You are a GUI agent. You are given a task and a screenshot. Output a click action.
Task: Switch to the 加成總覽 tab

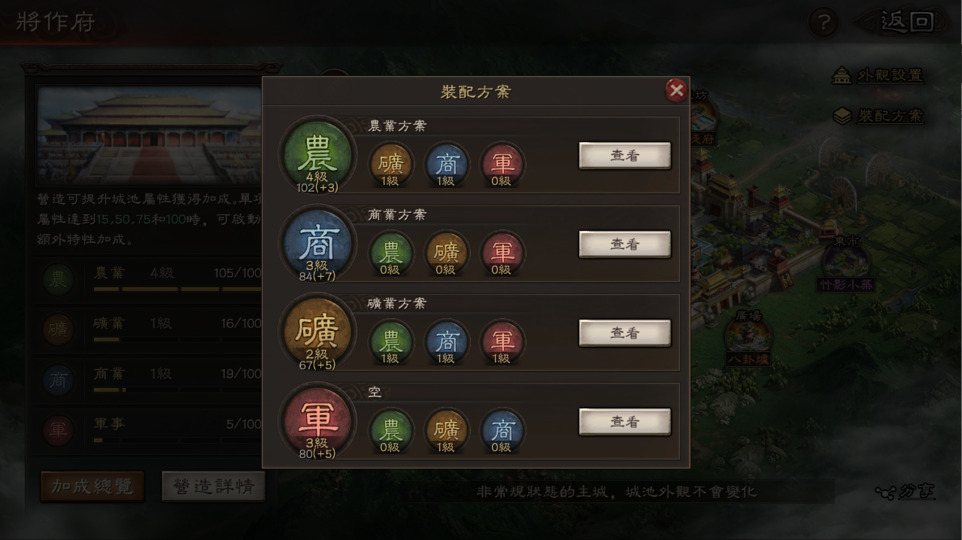tap(92, 487)
